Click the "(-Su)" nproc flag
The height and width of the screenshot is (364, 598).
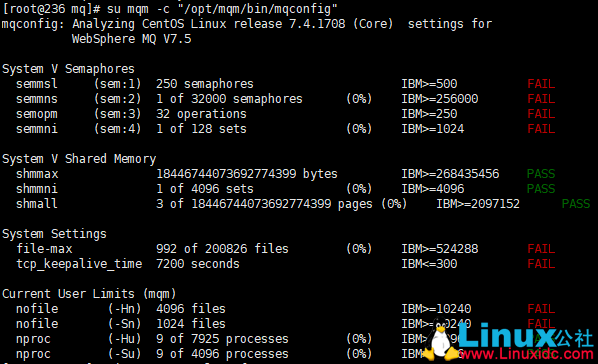click(x=124, y=354)
